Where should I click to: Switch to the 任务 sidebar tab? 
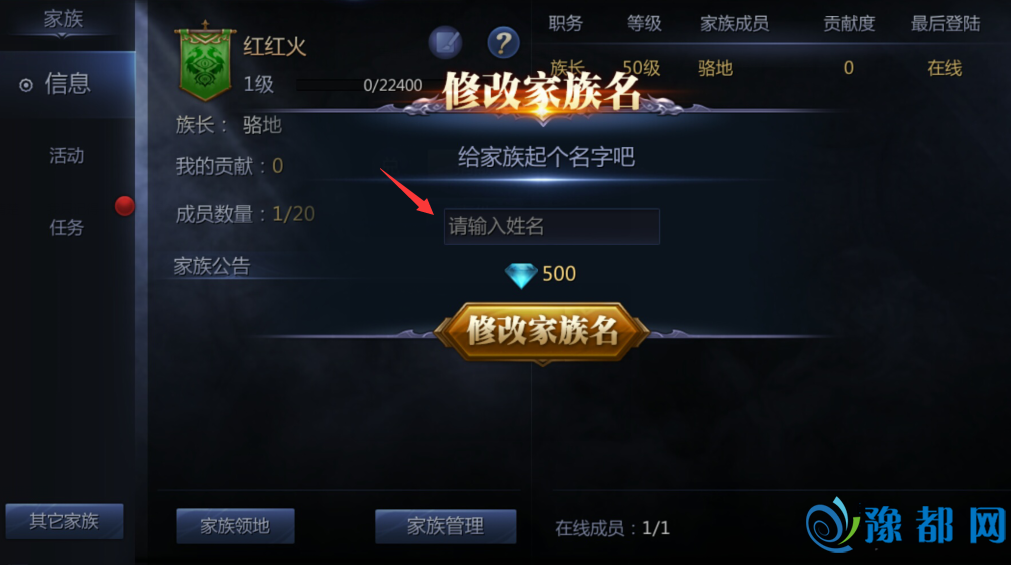click(67, 227)
